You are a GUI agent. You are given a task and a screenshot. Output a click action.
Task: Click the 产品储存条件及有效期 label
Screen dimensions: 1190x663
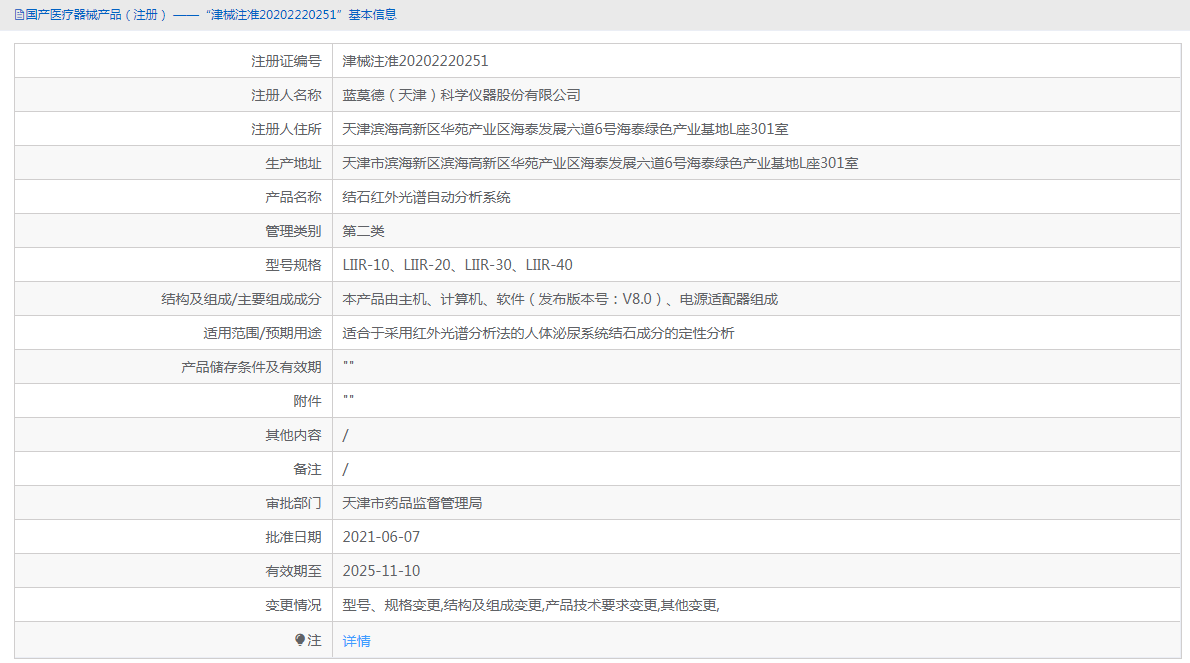point(251,367)
